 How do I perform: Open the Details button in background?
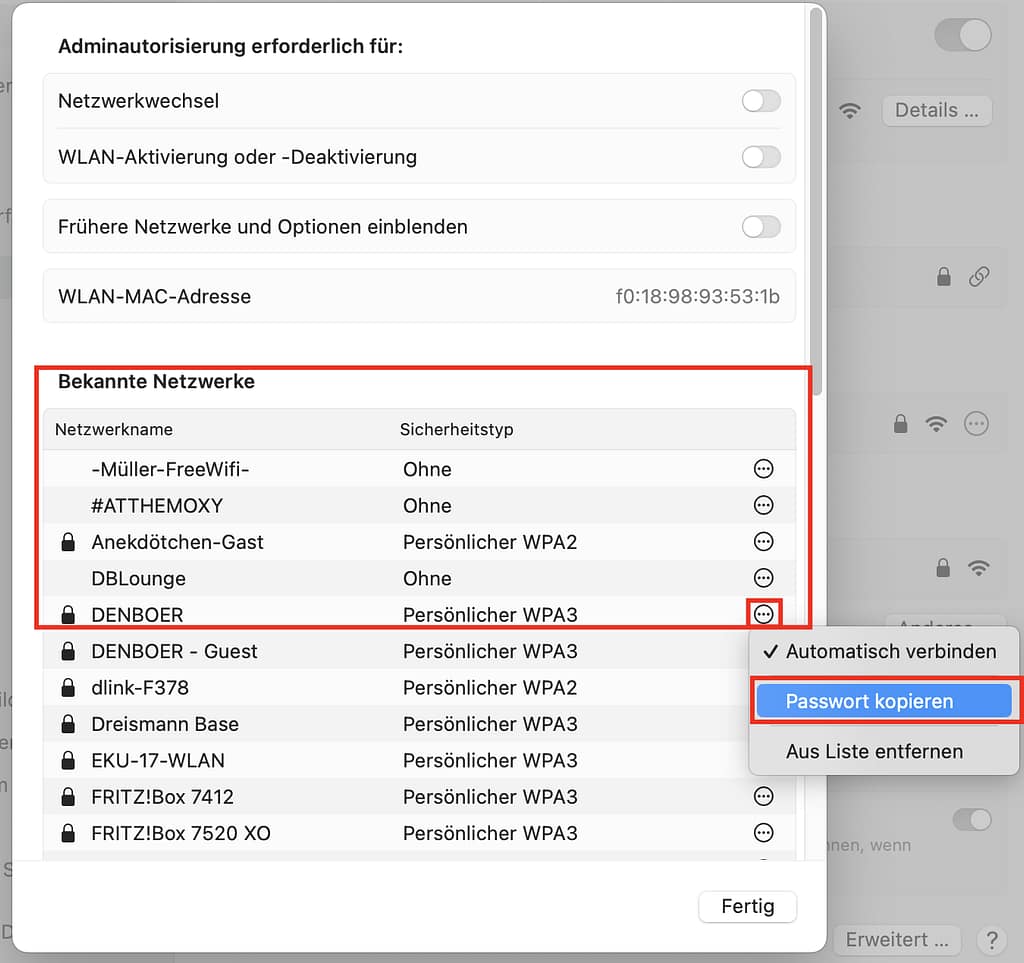[936, 110]
